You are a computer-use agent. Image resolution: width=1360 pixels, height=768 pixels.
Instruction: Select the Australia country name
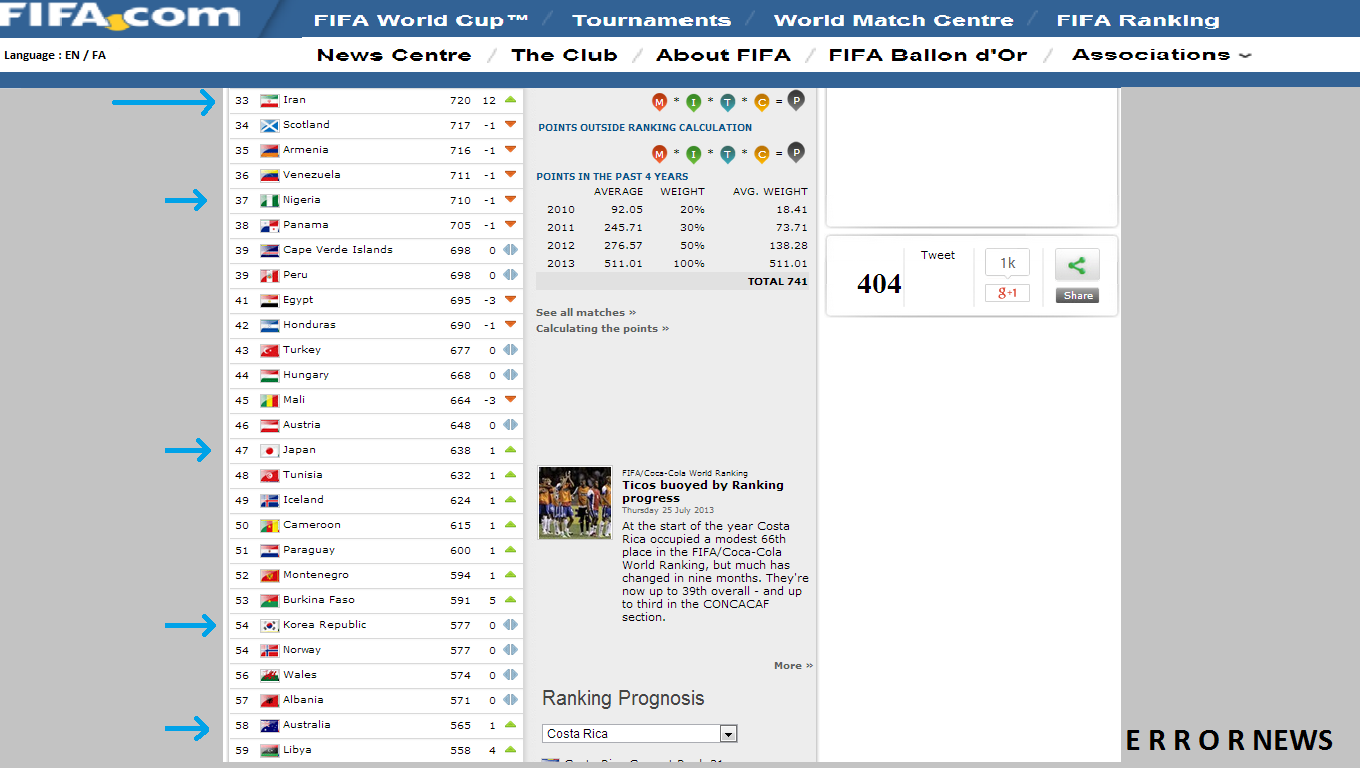(306, 725)
